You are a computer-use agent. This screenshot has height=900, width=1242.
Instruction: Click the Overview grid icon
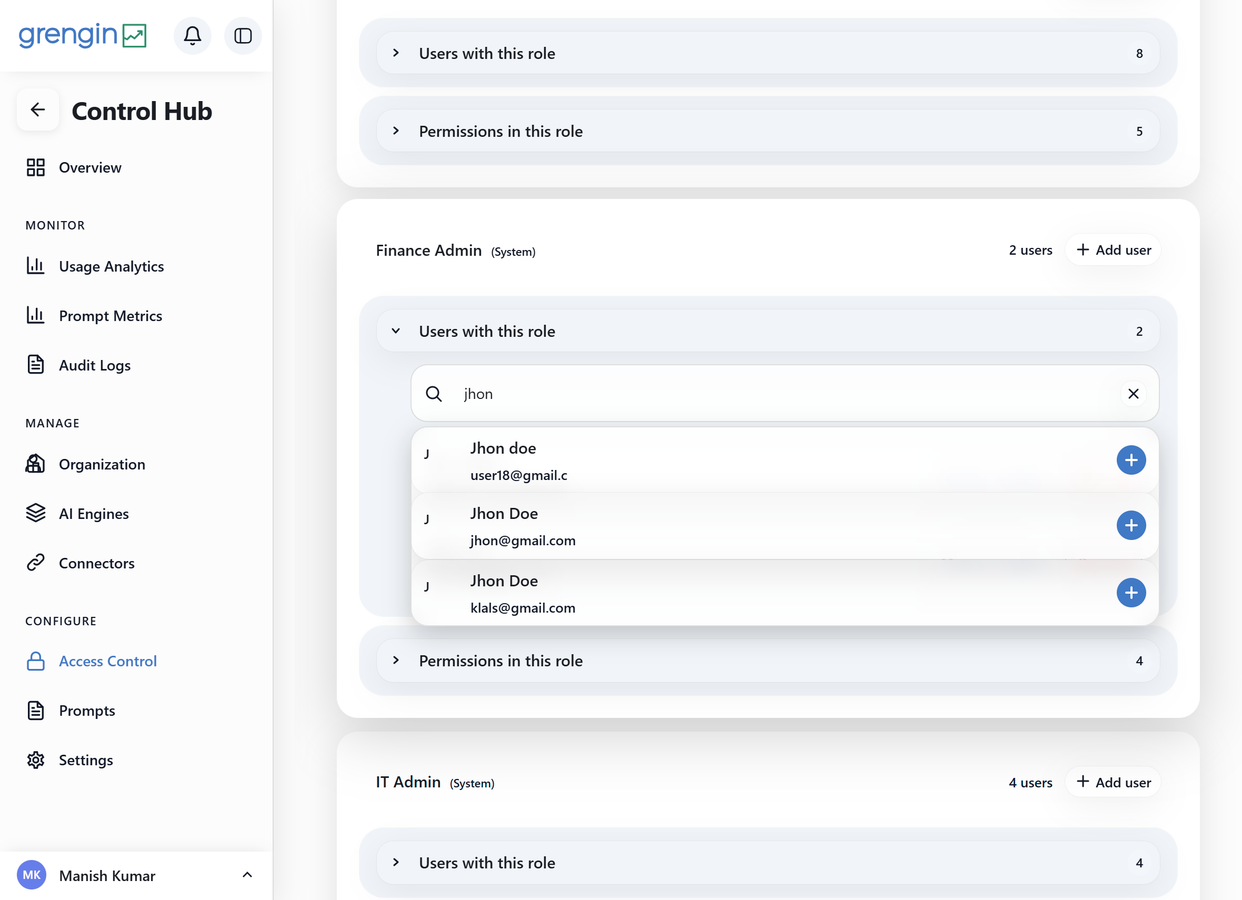point(36,167)
